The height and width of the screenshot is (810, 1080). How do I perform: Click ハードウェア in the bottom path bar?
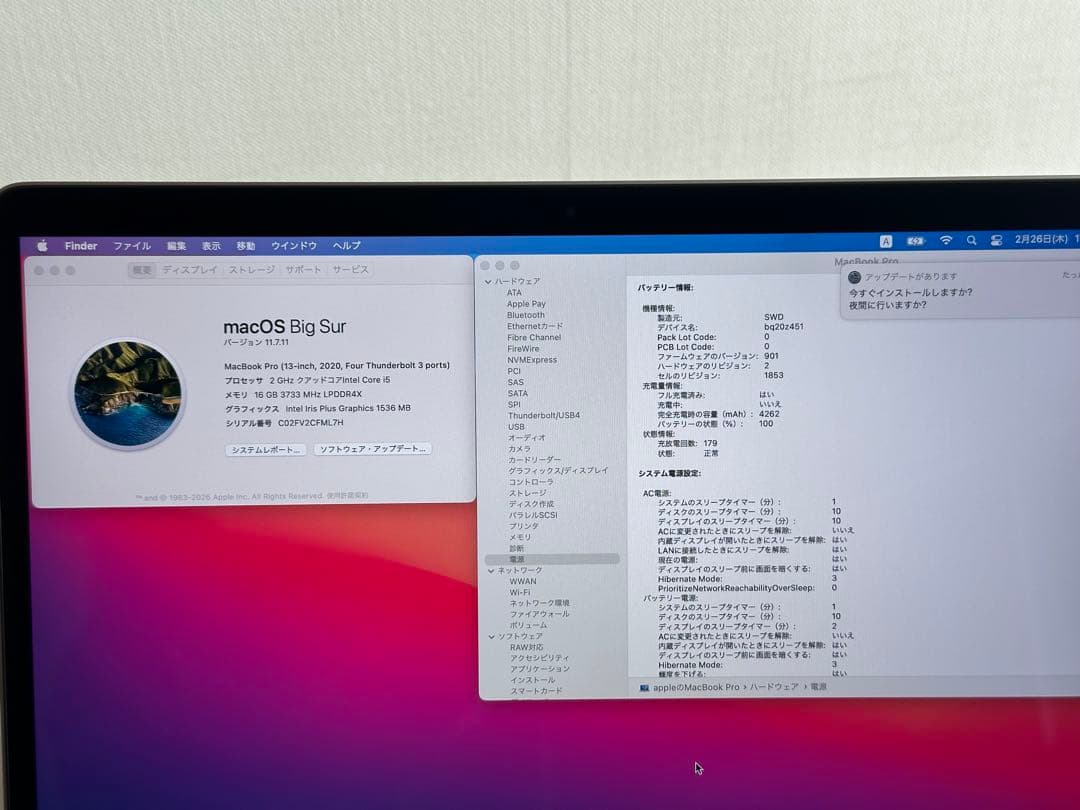[773, 687]
